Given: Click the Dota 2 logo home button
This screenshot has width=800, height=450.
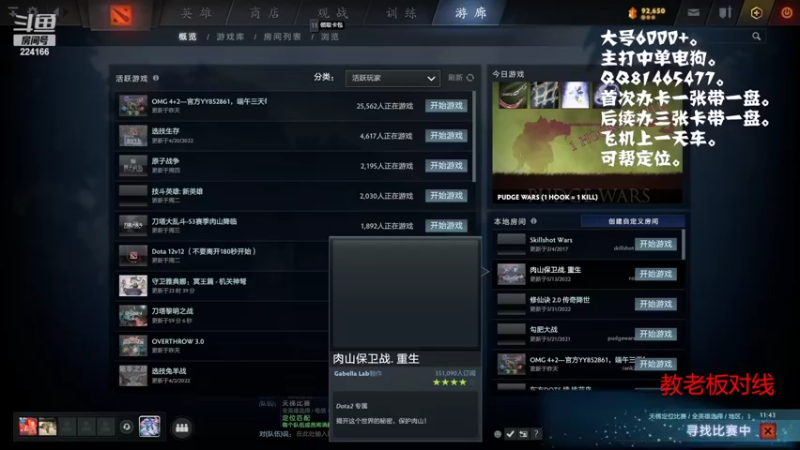Looking at the screenshot, I should pos(121,15).
